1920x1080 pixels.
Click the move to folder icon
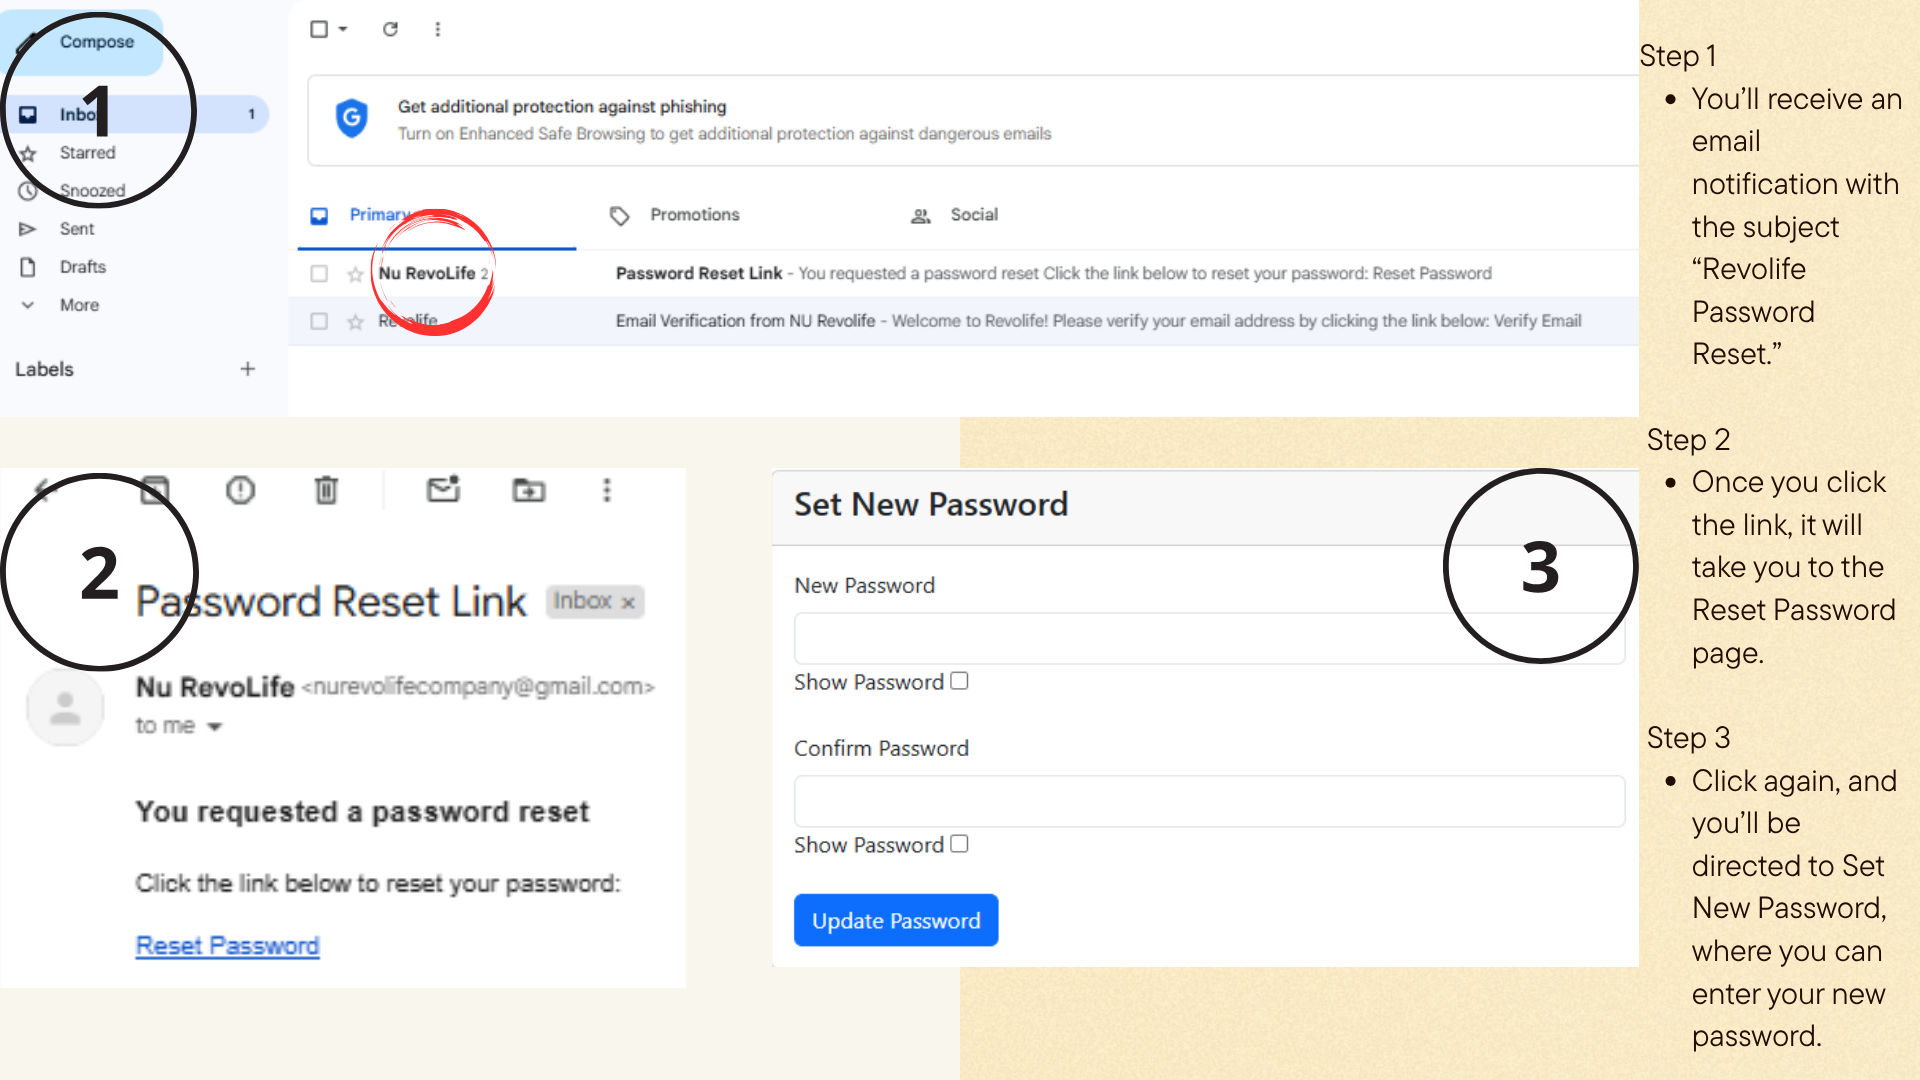coord(529,490)
